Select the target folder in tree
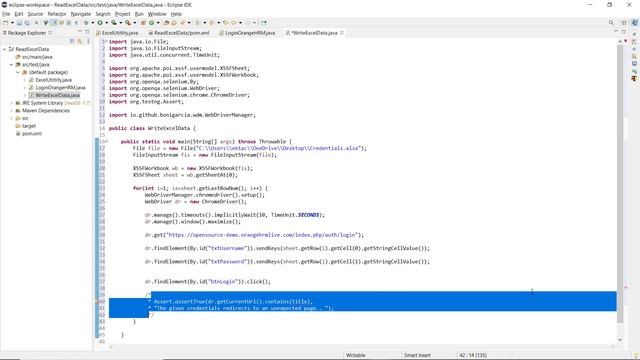 click(25, 126)
